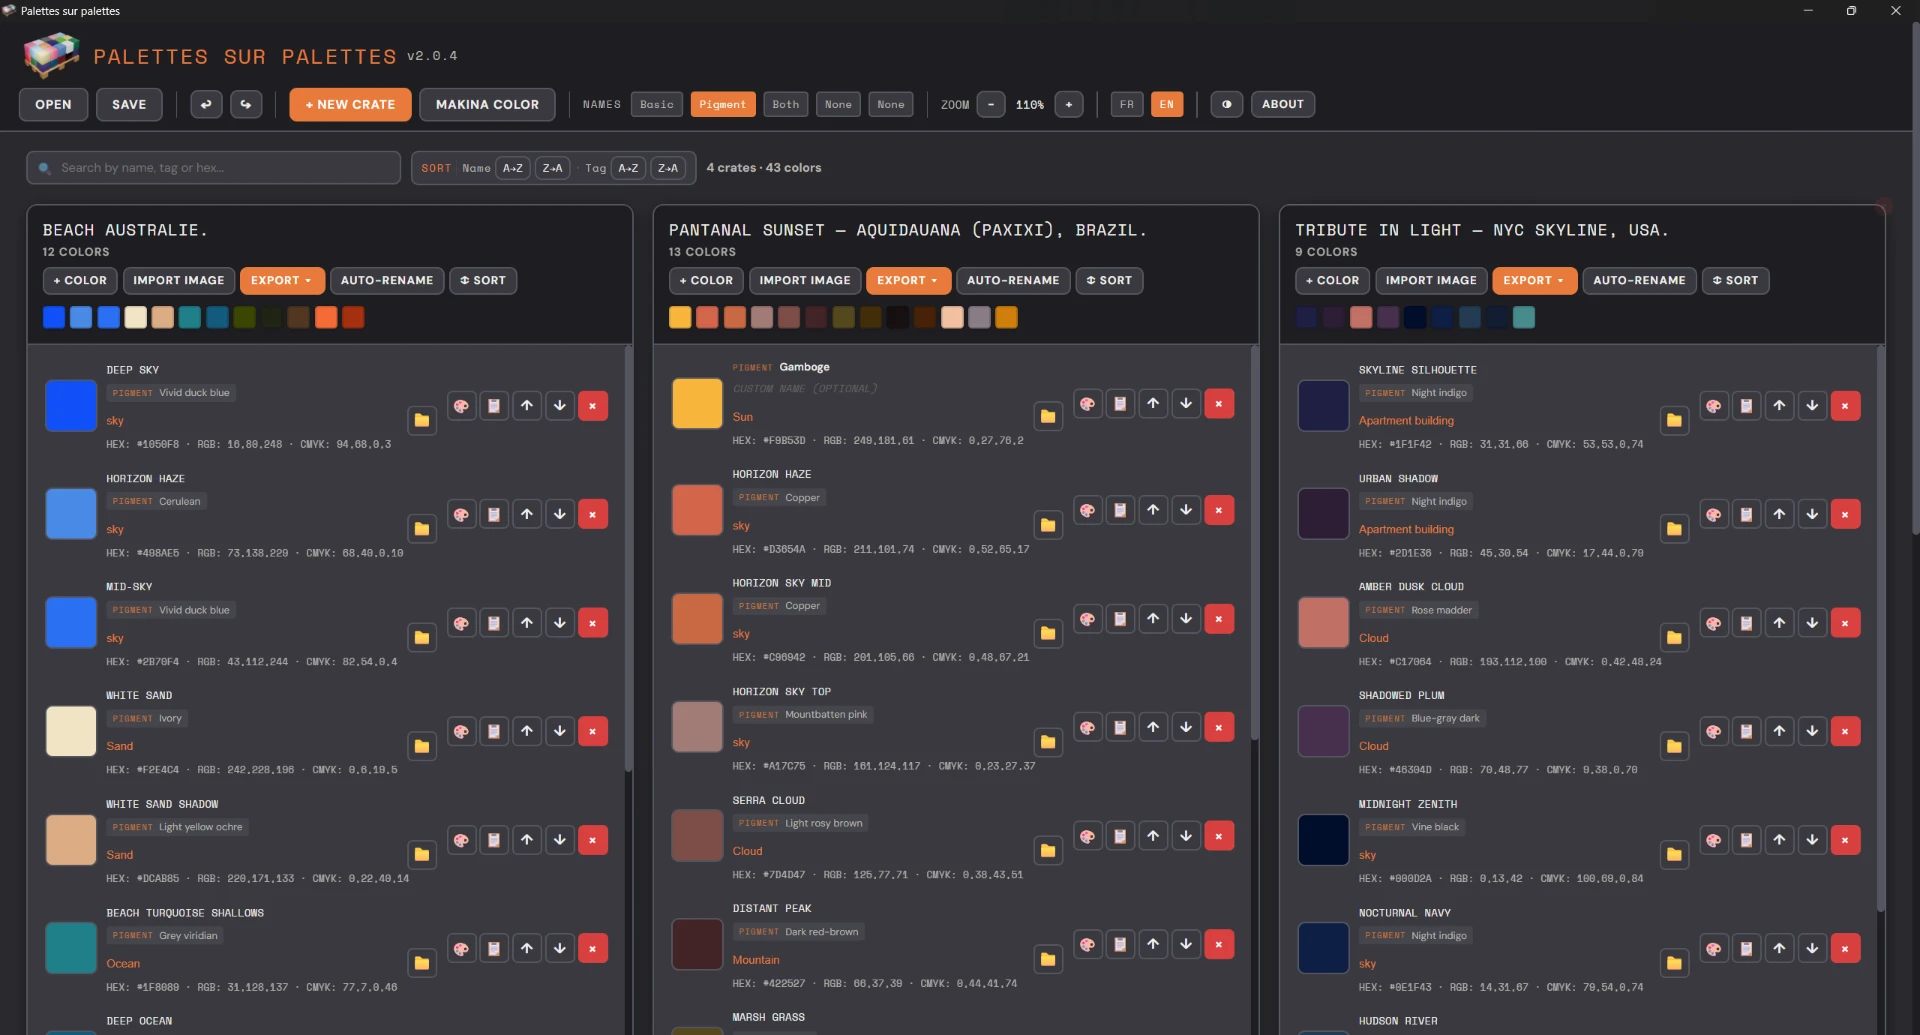Decrease zoom with the minus button
Viewport: 1920px width, 1035px height.
(991, 104)
